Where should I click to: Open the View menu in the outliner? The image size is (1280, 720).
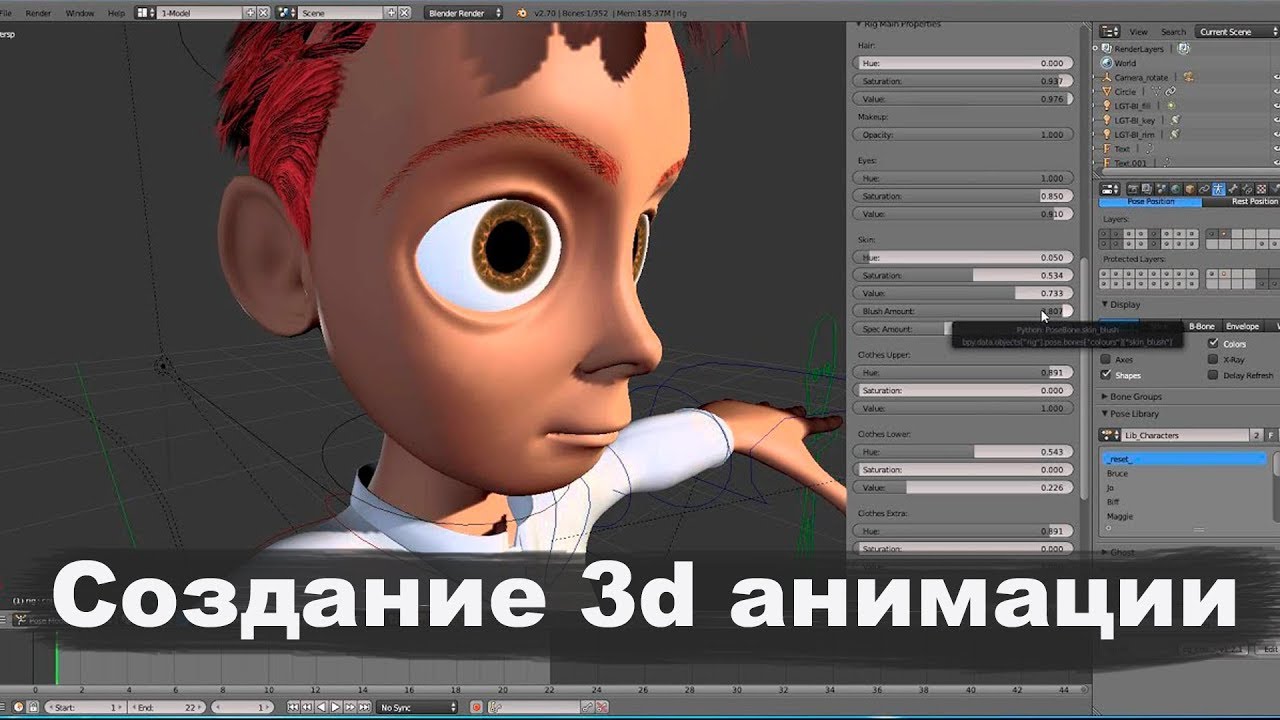click(1138, 32)
